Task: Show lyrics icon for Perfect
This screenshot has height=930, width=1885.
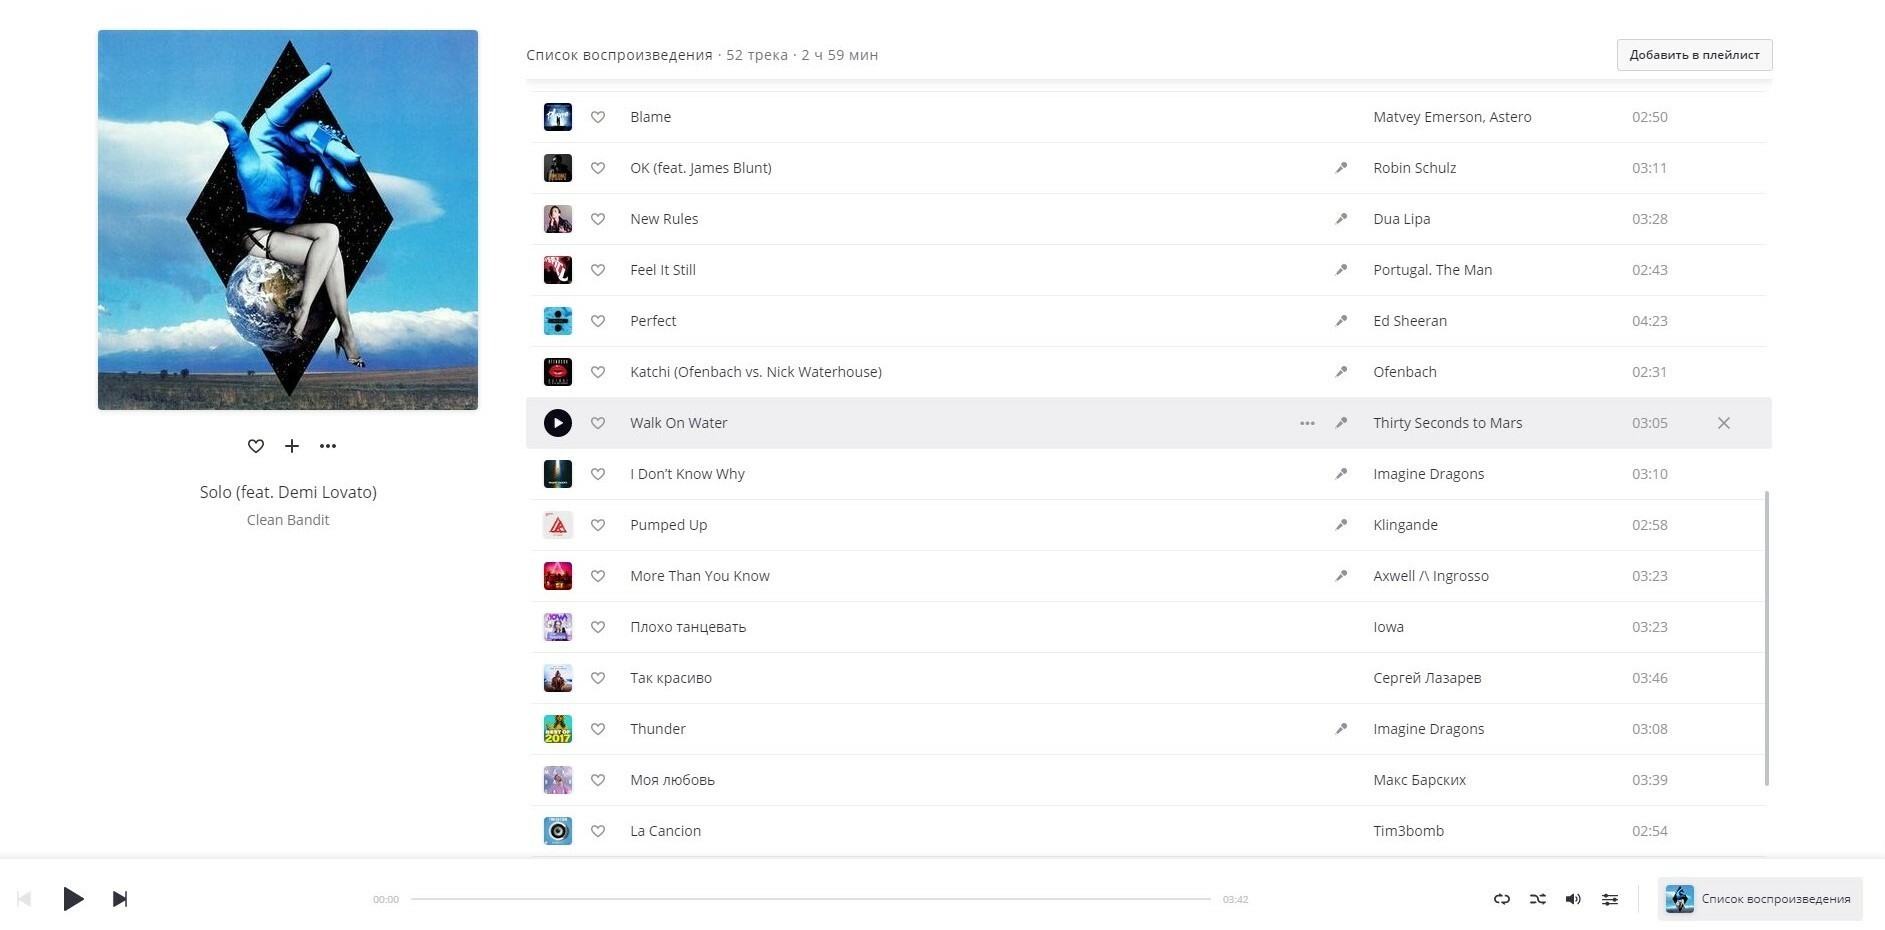Action: click(1341, 321)
